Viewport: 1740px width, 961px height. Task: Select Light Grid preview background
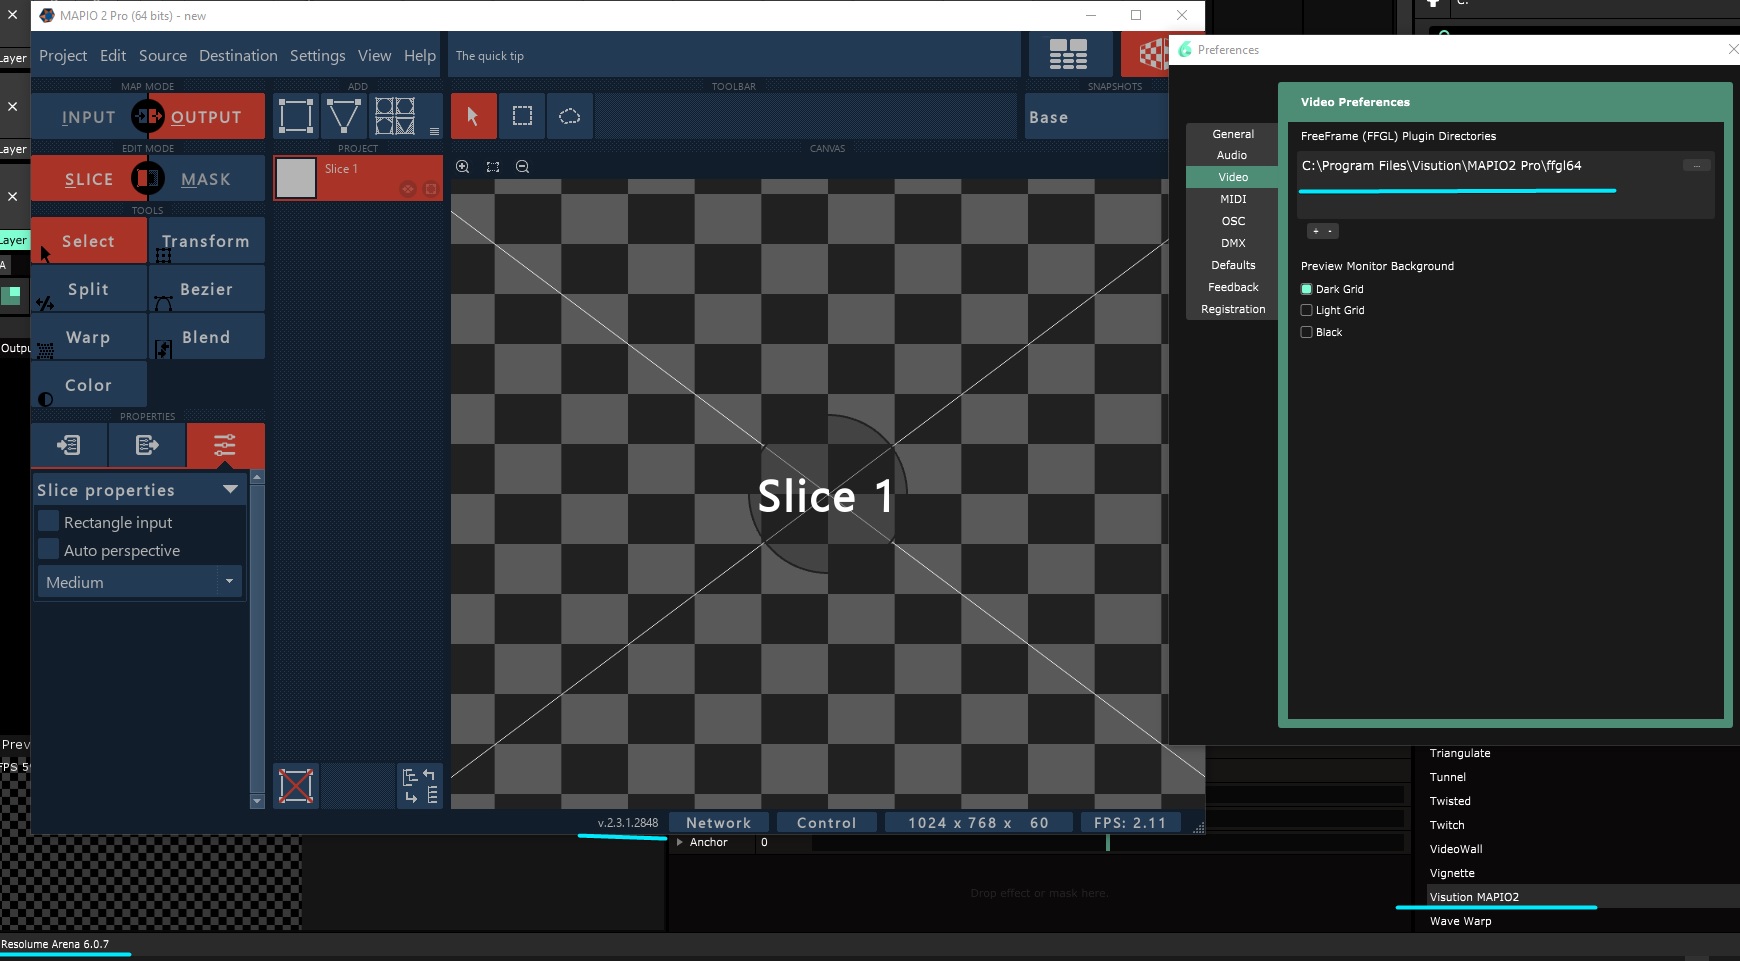coord(1306,310)
